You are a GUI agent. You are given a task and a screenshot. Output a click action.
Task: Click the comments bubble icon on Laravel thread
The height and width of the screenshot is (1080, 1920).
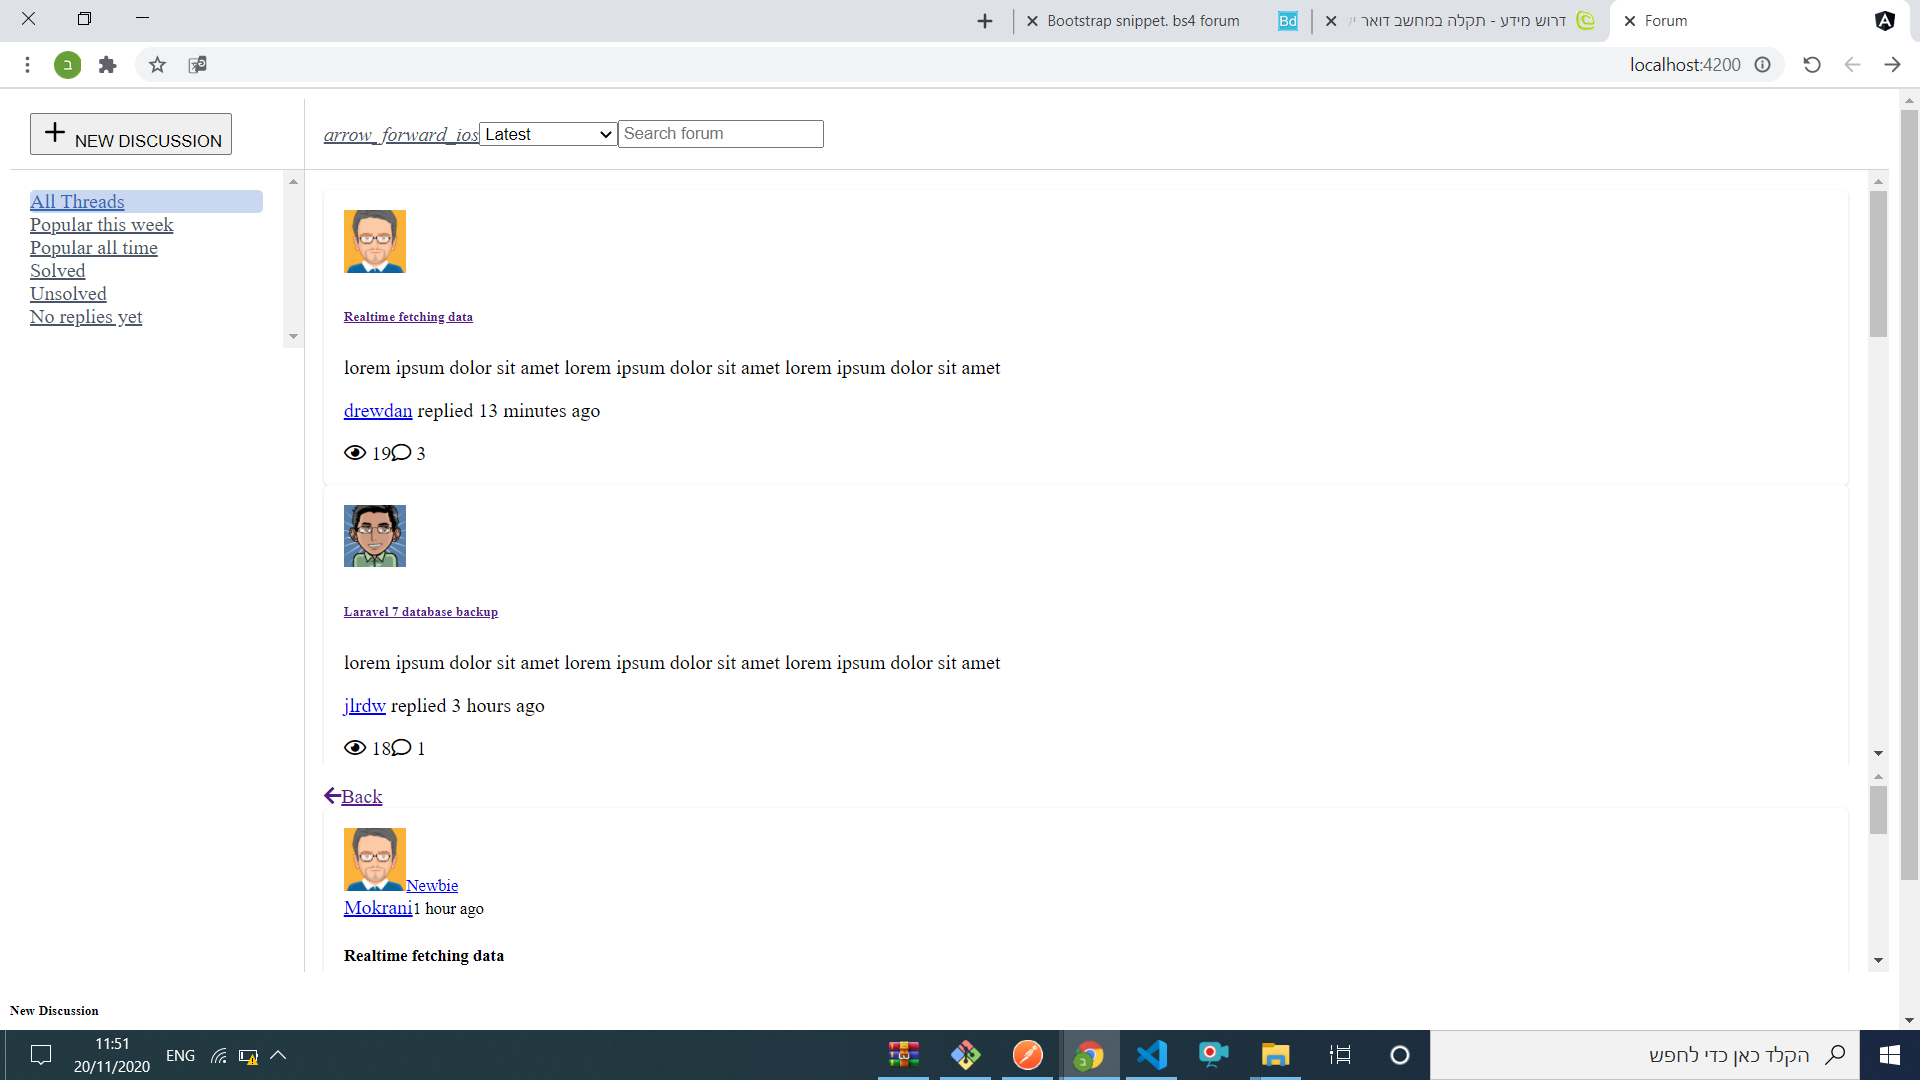tap(401, 748)
